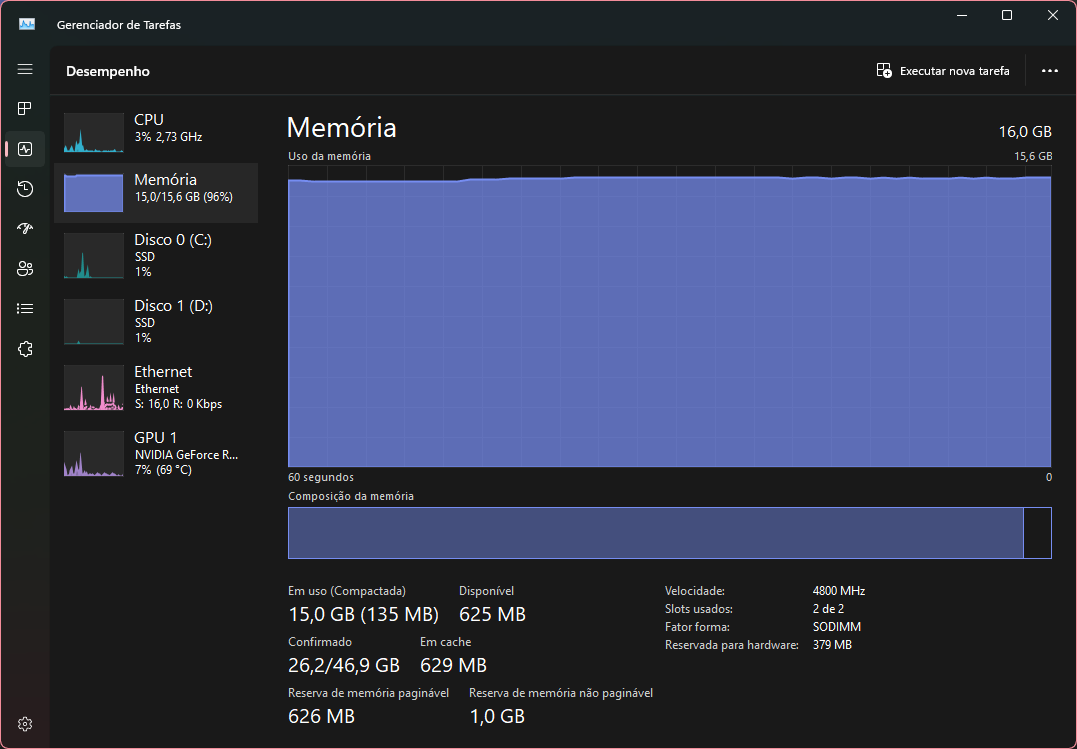Screen dimensions: 1077x749
Task: Select the Ethernet performance item
Action: tap(156, 387)
